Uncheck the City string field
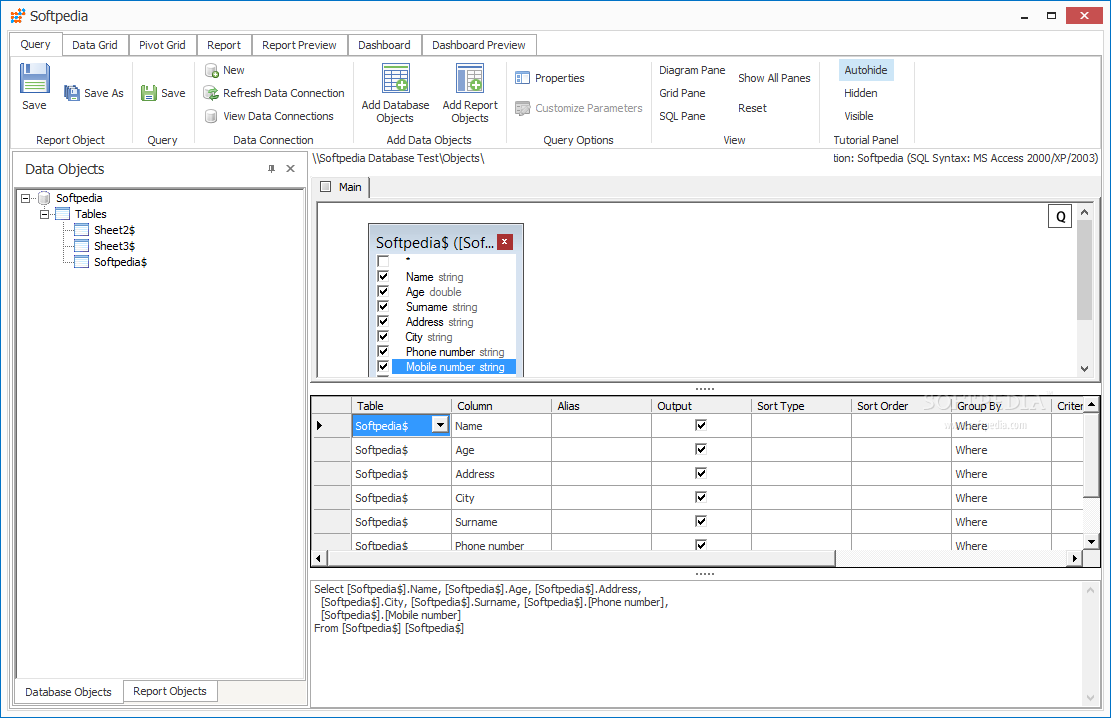 click(383, 336)
